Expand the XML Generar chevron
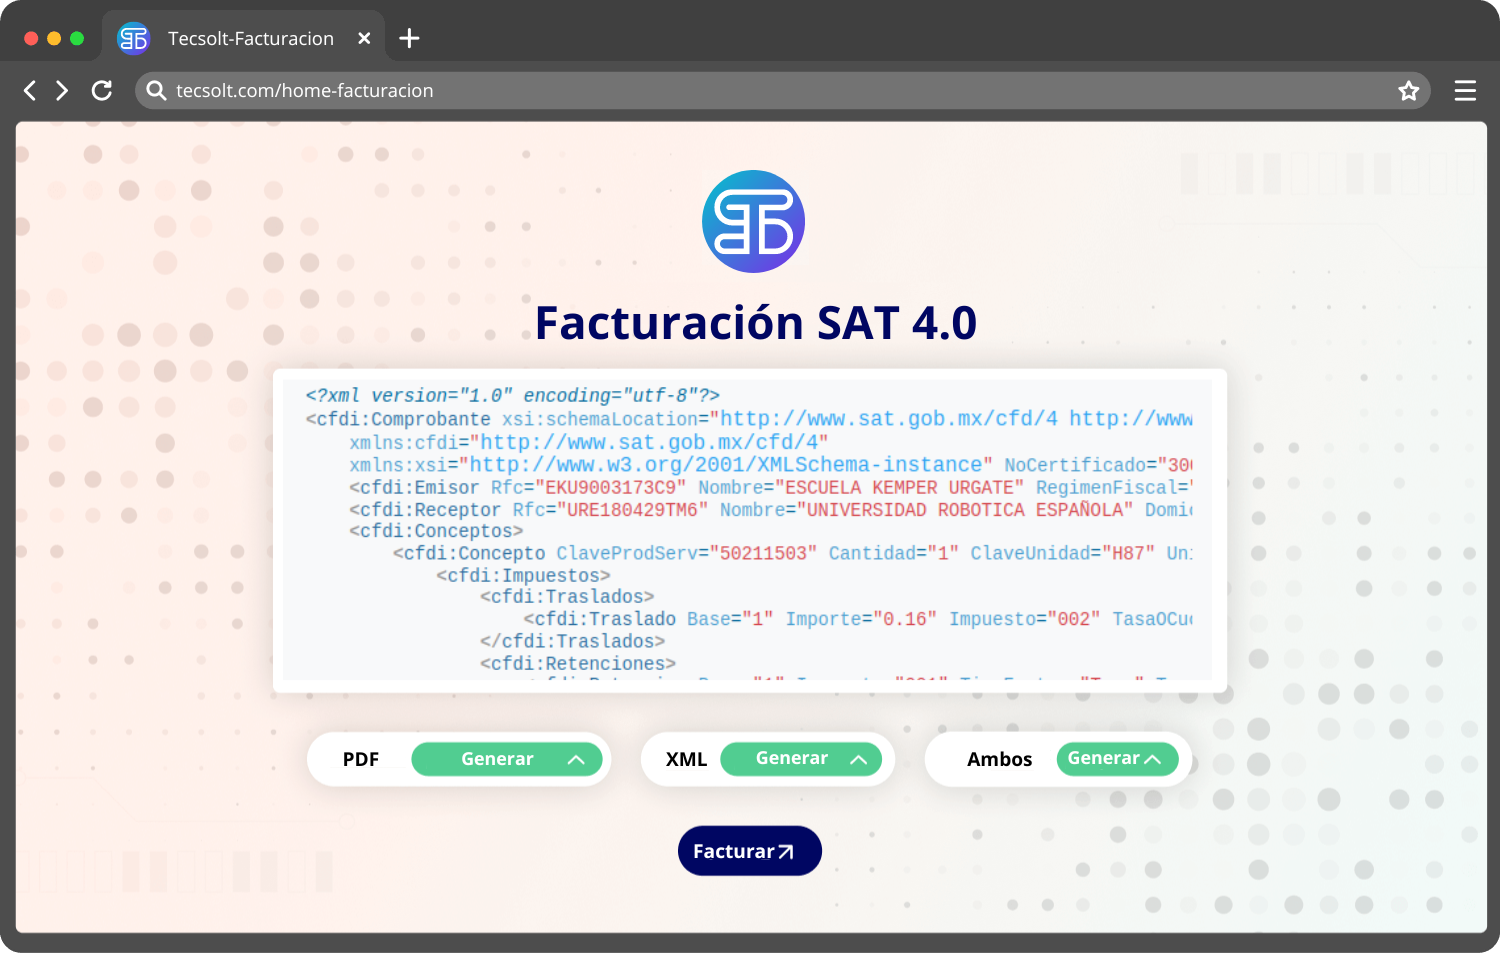 pyautogui.click(x=858, y=760)
